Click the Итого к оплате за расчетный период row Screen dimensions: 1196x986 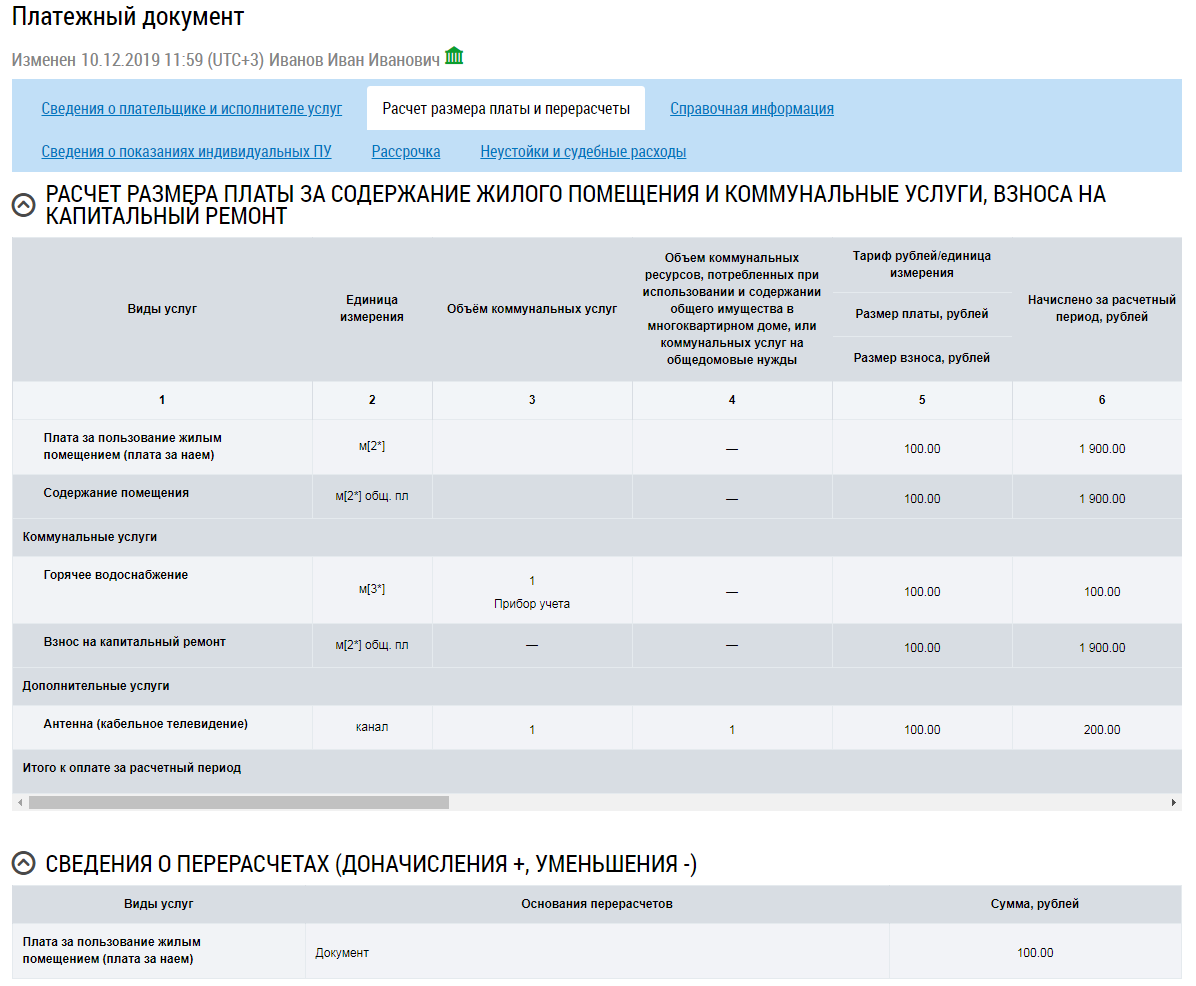[132, 768]
